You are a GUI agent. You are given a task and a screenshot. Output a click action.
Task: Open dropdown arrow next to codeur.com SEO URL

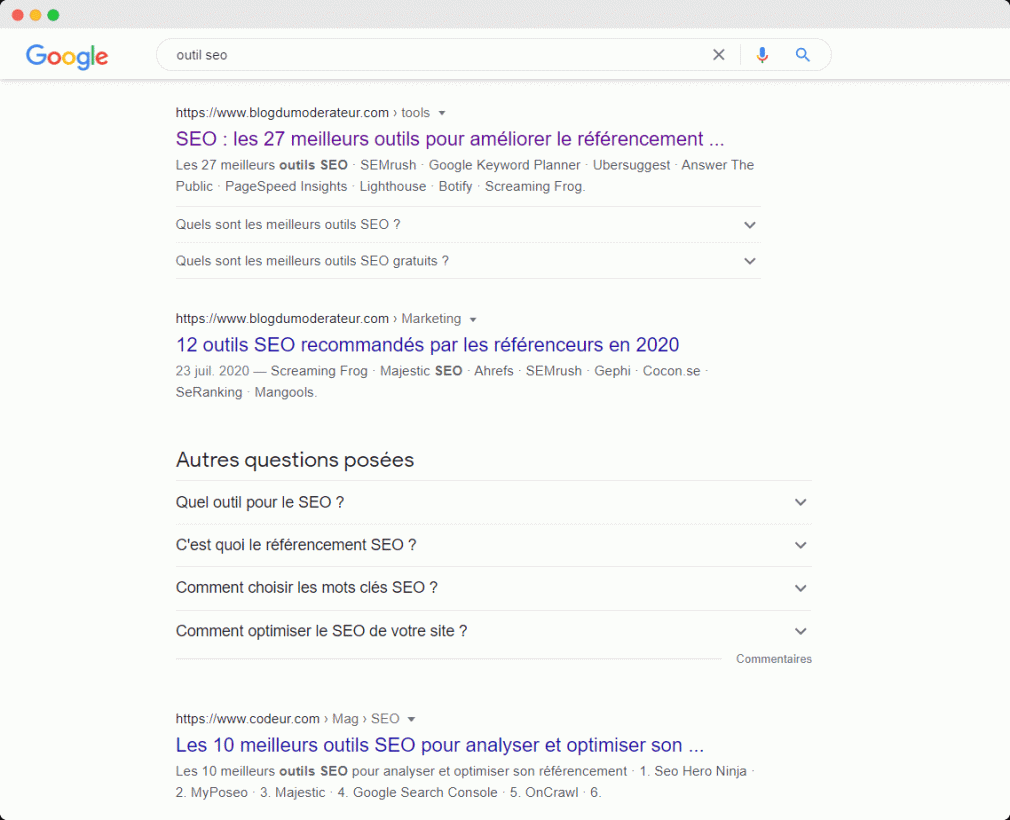pos(411,720)
